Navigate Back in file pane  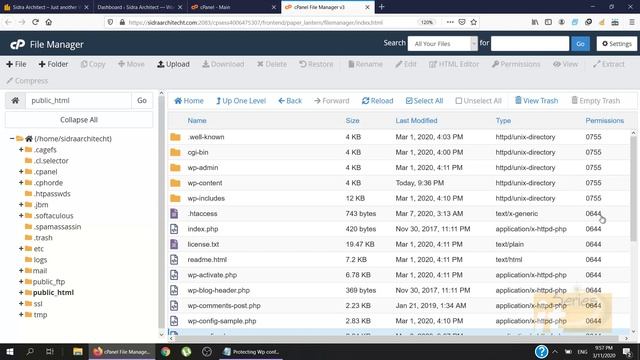click(x=290, y=101)
